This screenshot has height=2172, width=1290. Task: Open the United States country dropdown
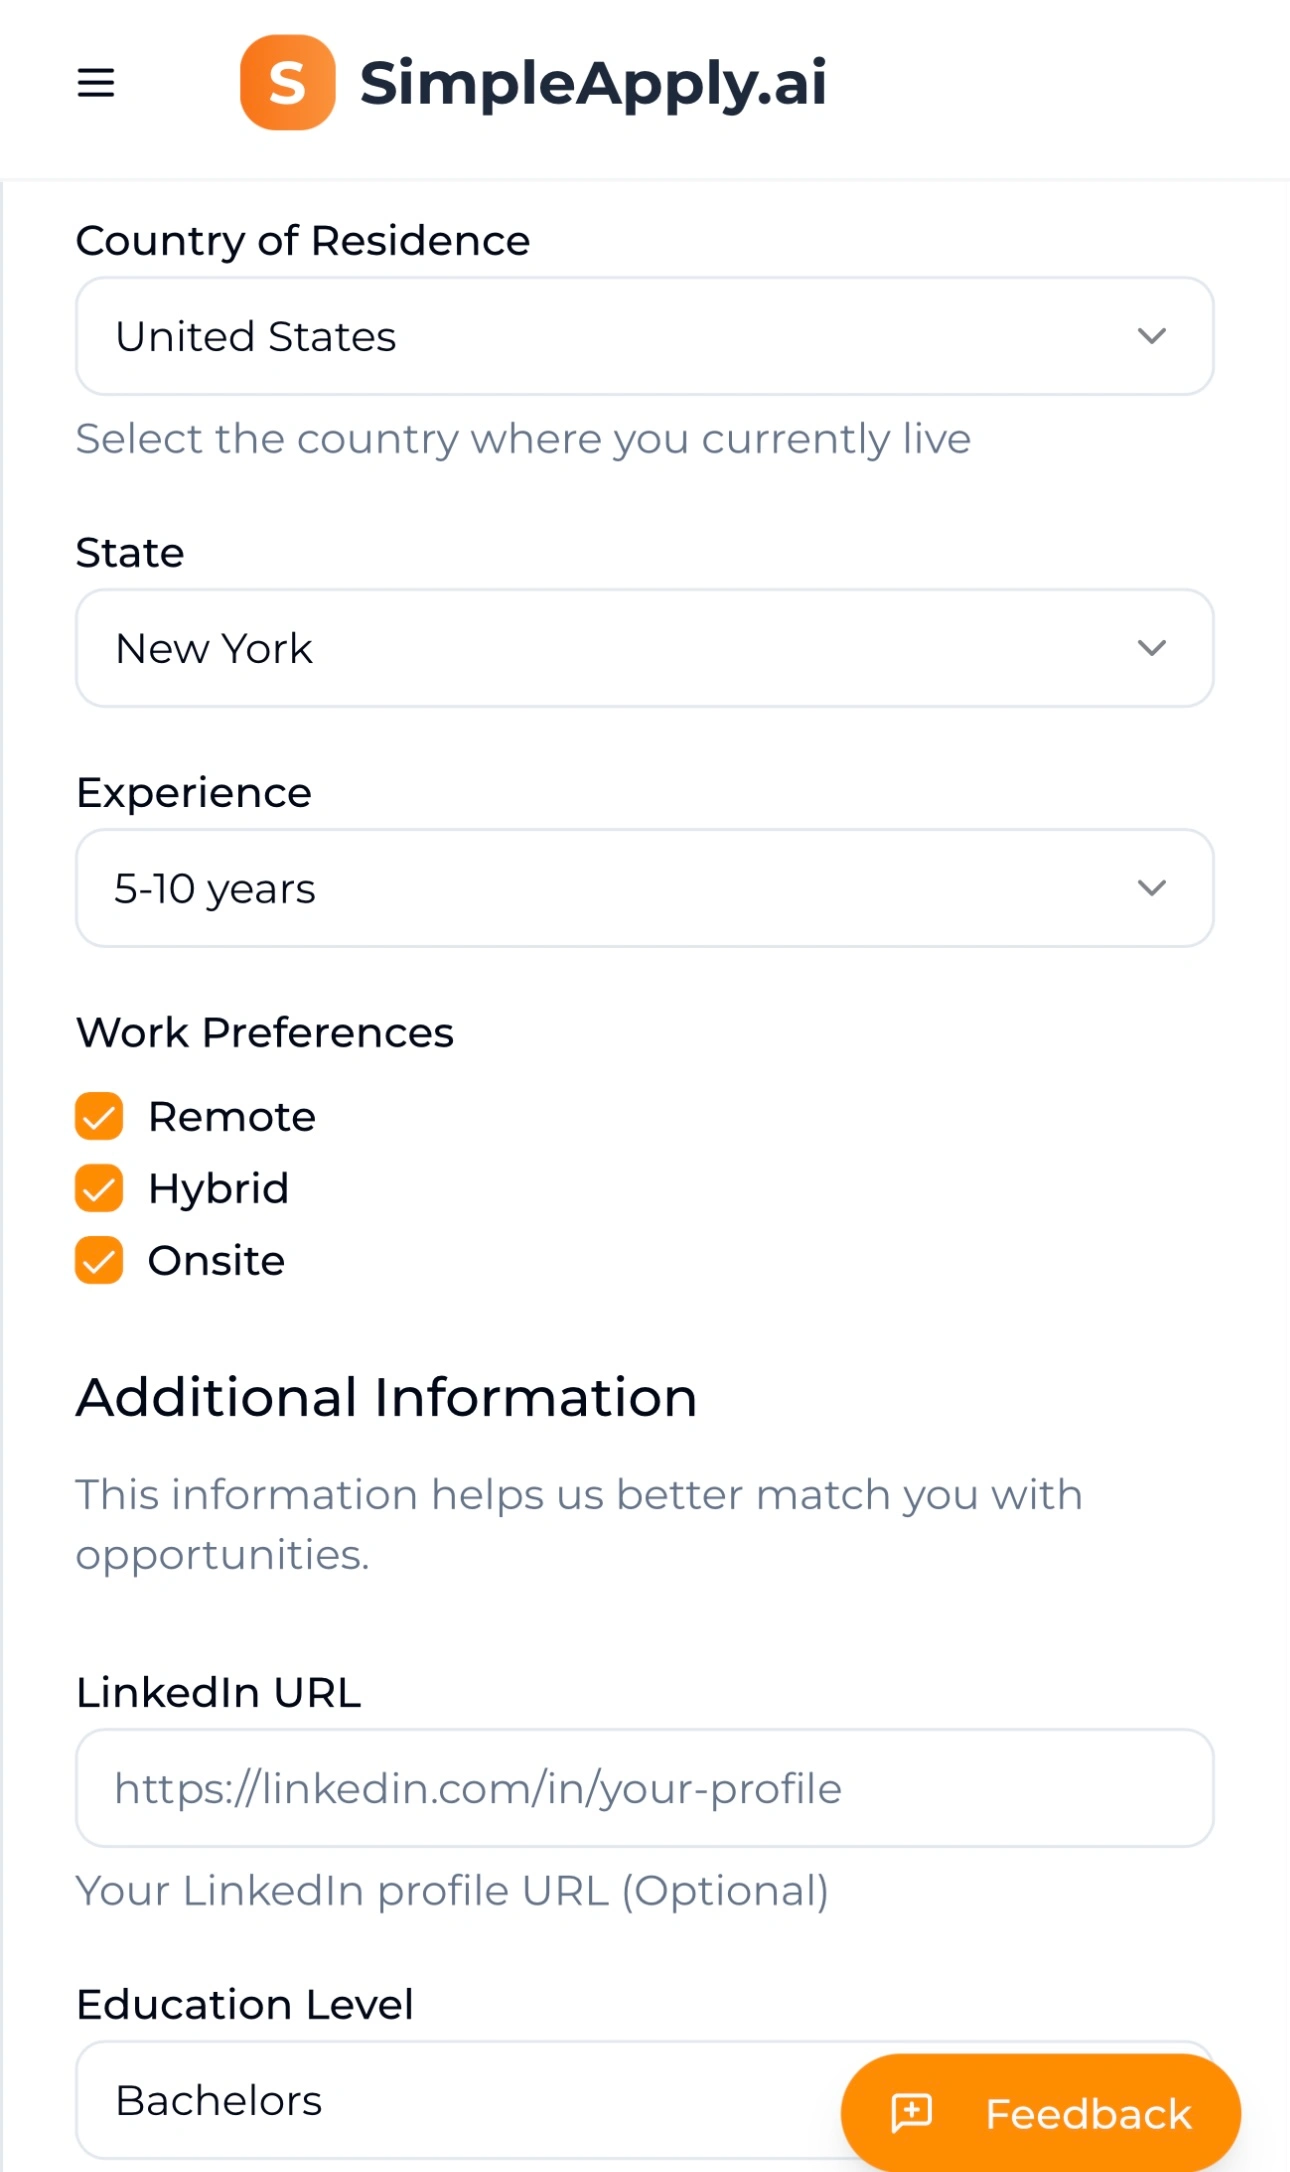coord(645,336)
